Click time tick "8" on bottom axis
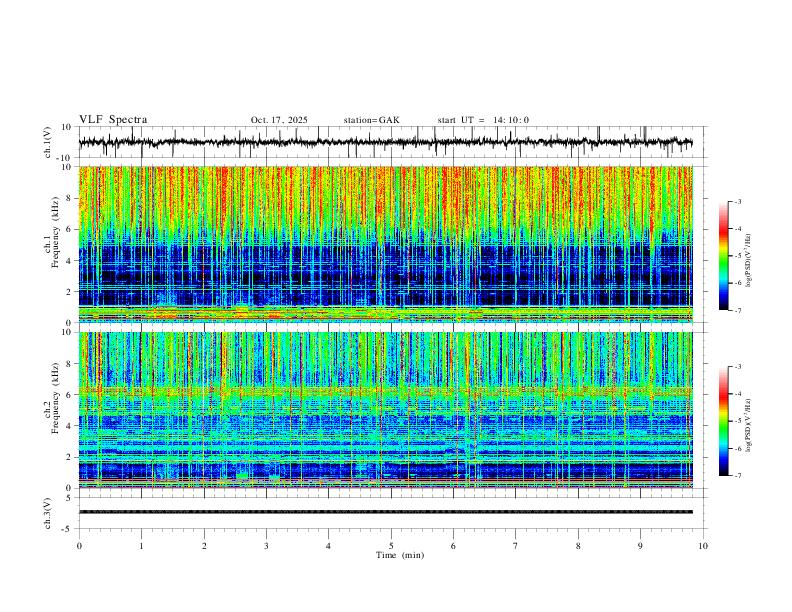The width and height of the screenshot is (792, 612). click(x=578, y=546)
